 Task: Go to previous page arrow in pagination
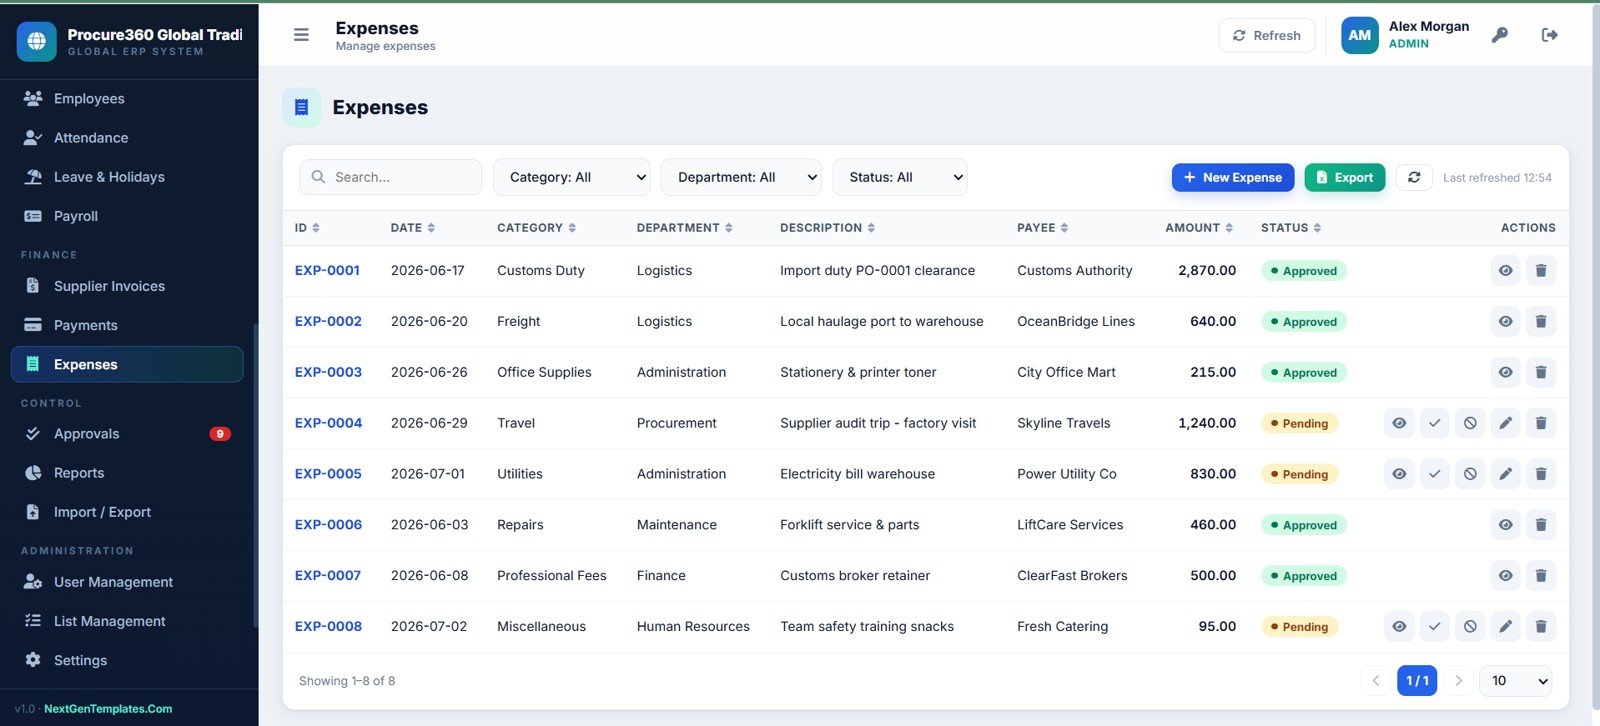click(1376, 681)
